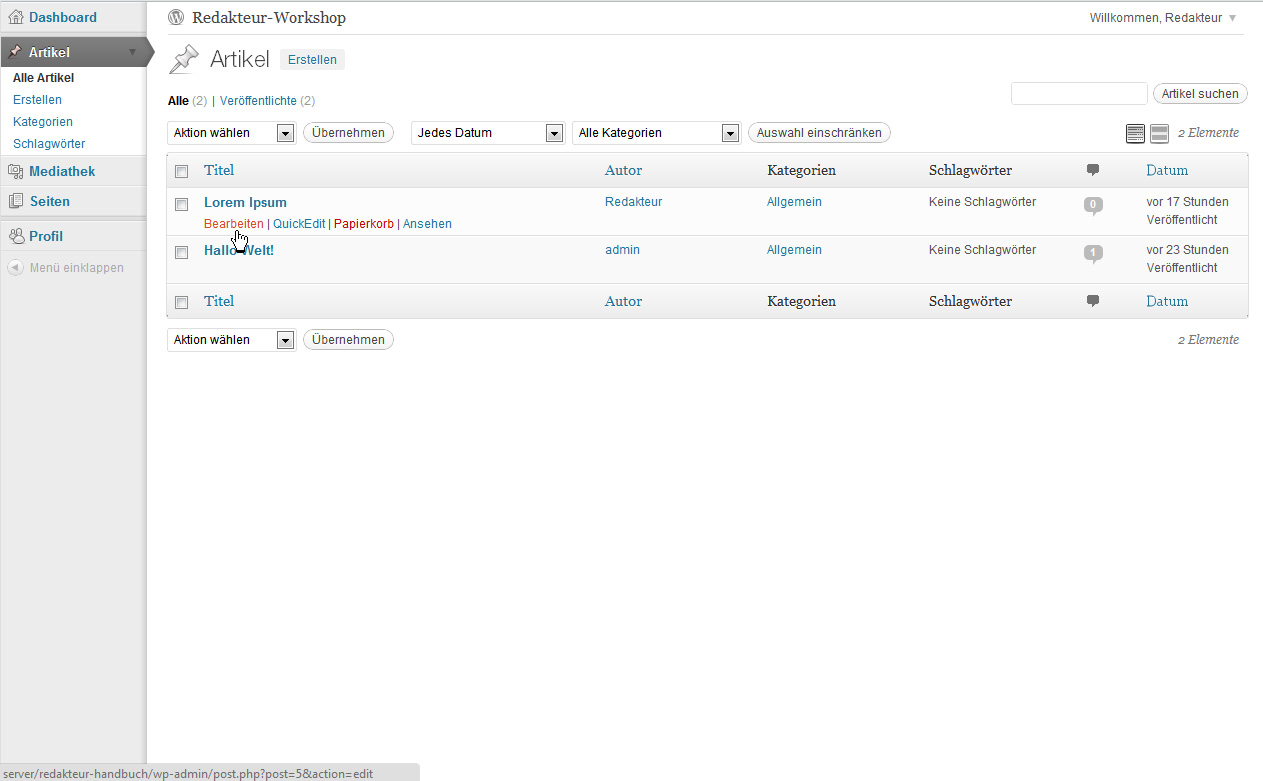Click the Dashboard home icon in sidebar
Screen dimensions: 1263x781
(x=16, y=17)
